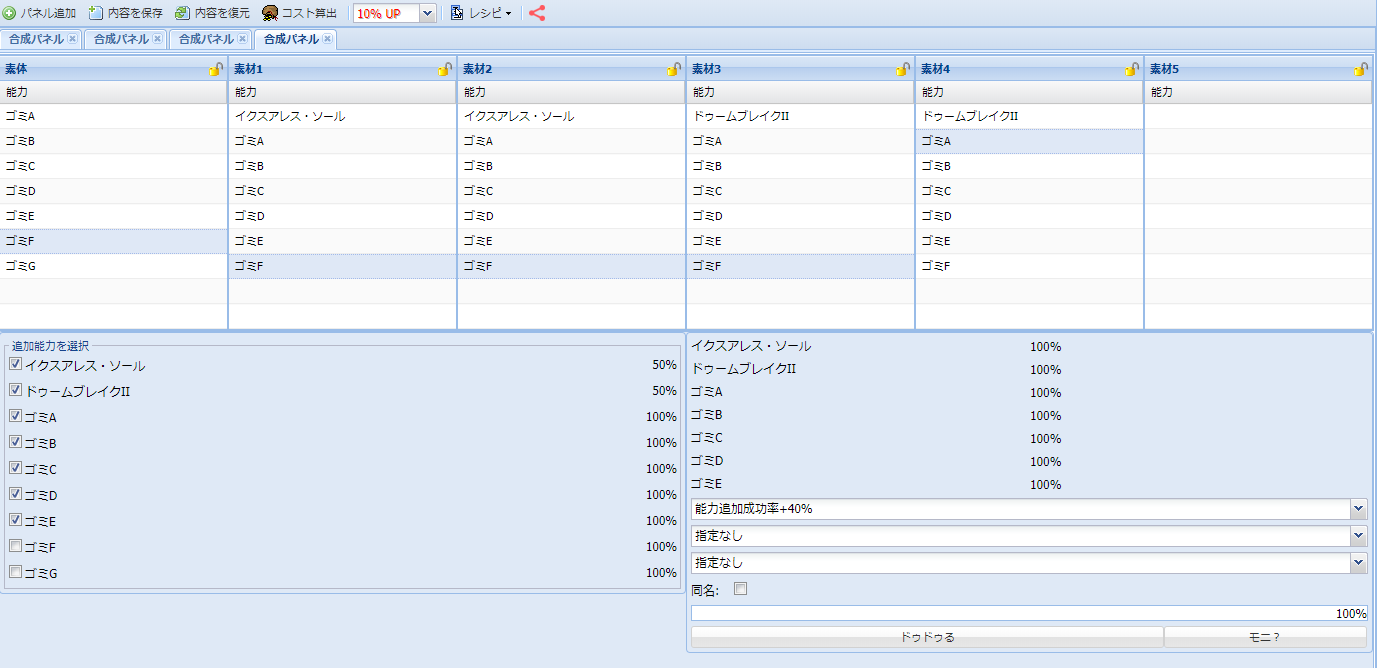
Task: Toggle the lock icon on 素材3 column
Action: pyautogui.click(x=903, y=69)
